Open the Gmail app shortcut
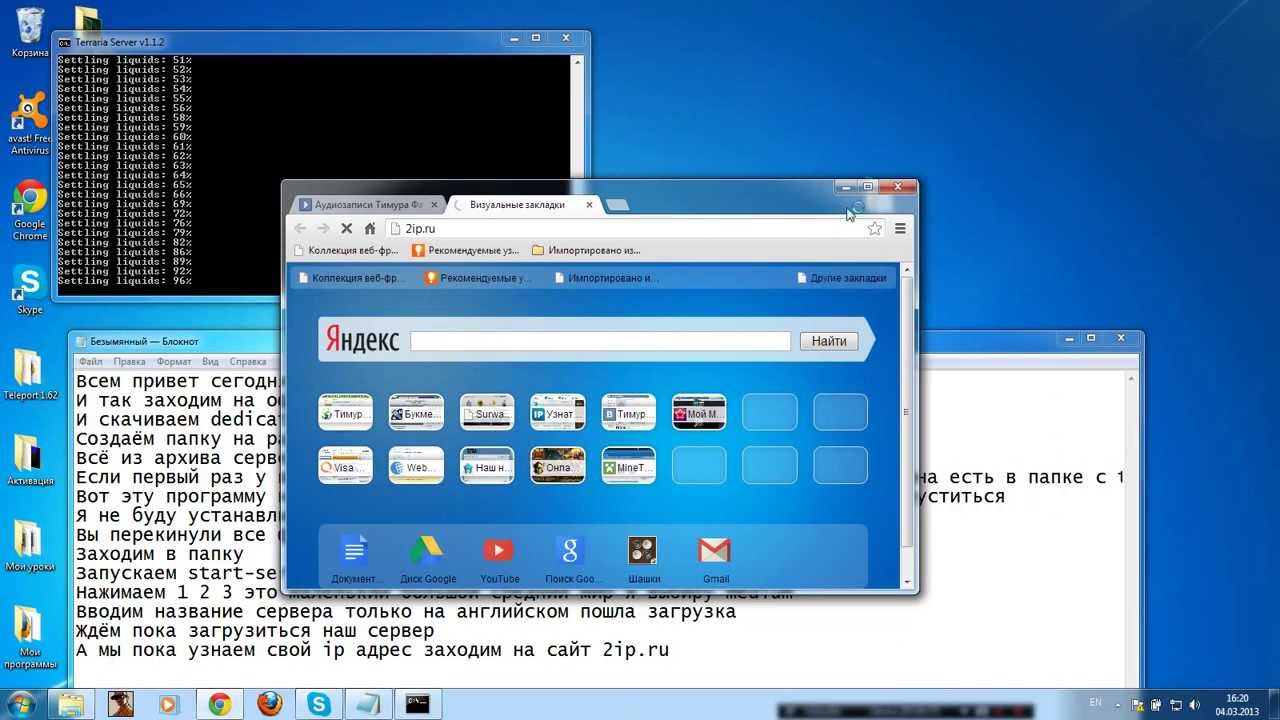 (x=715, y=559)
